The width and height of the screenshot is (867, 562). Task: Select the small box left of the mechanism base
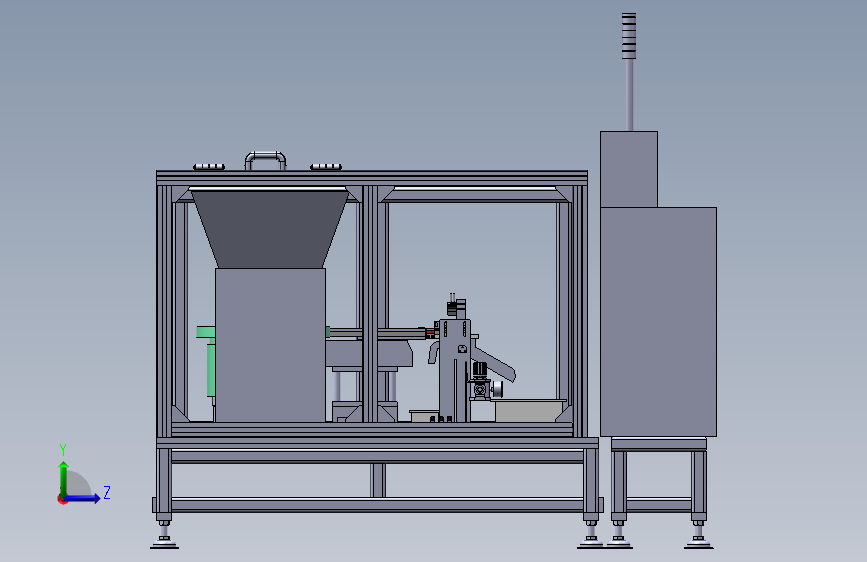(x=424, y=416)
